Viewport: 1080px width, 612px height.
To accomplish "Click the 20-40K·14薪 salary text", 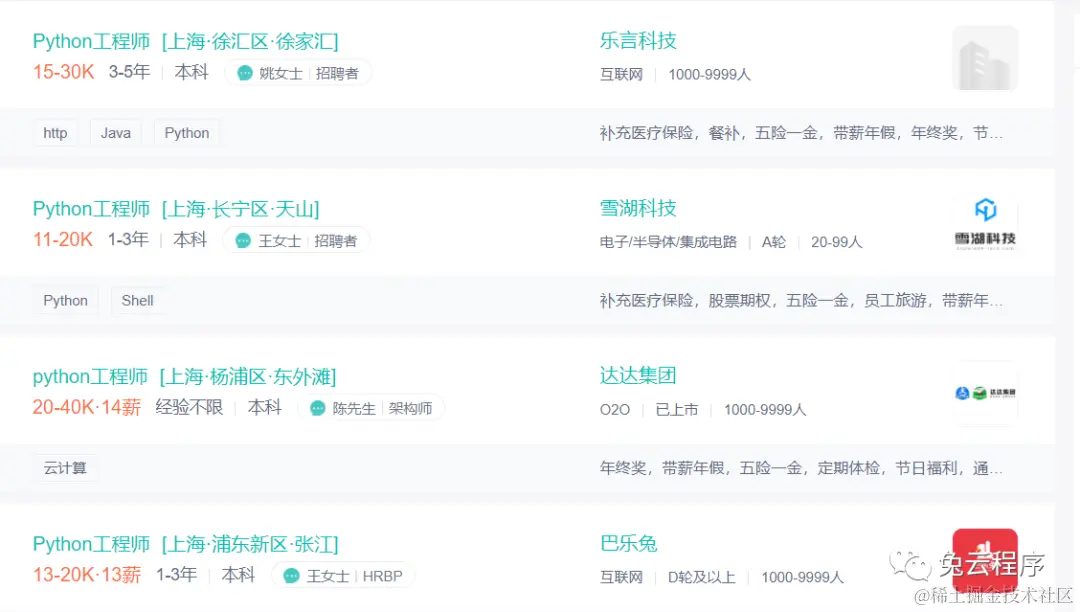I will click(x=87, y=407).
